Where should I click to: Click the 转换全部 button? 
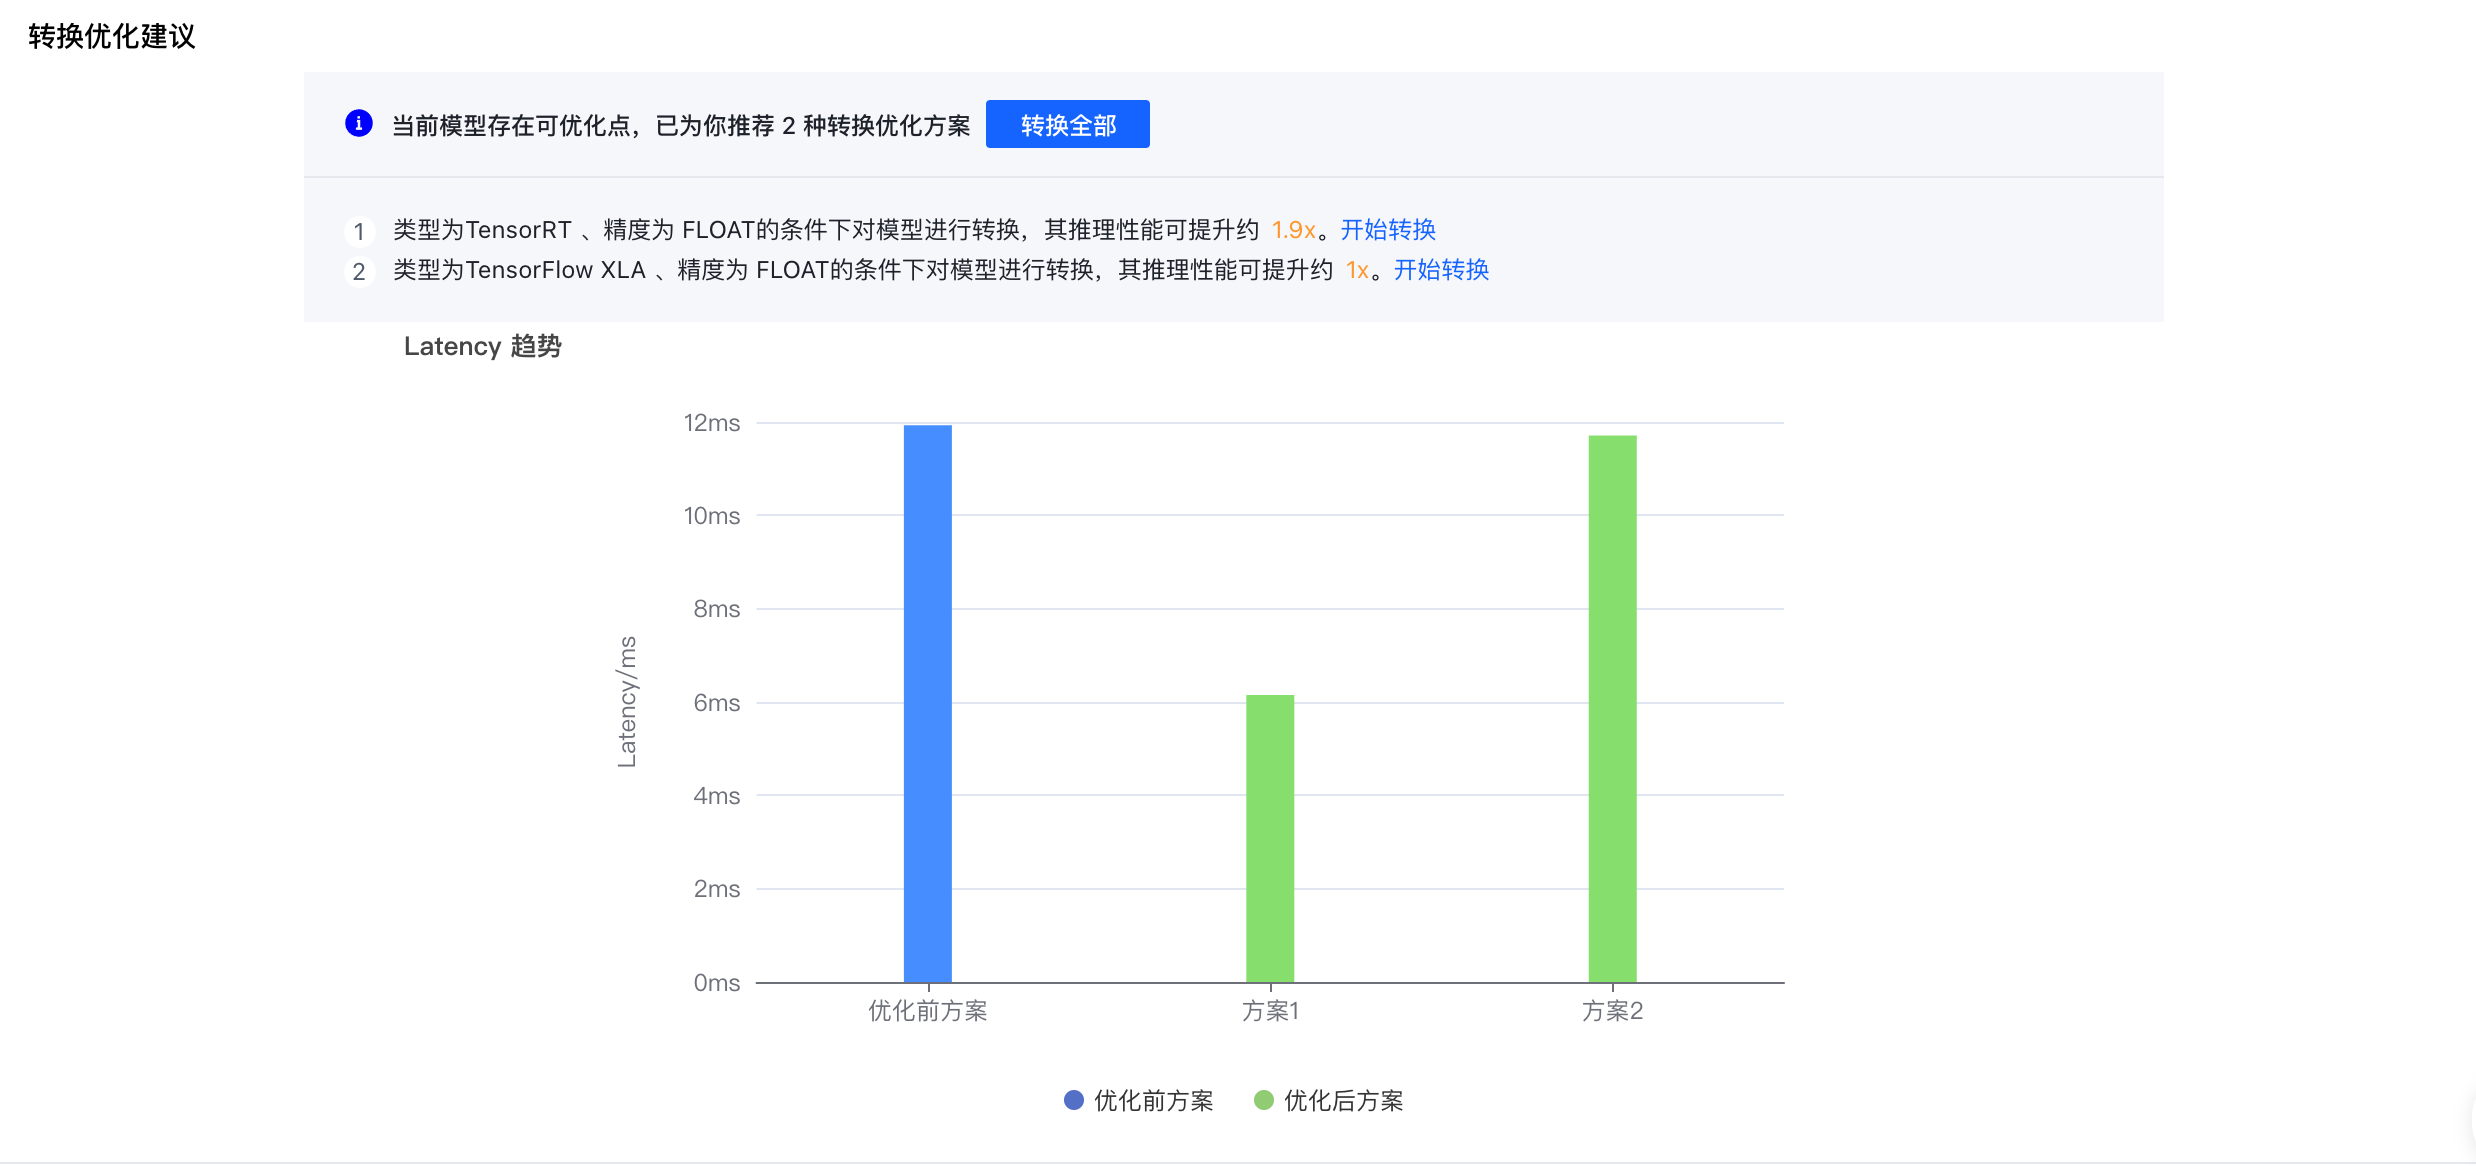[x=1067, y=125]
